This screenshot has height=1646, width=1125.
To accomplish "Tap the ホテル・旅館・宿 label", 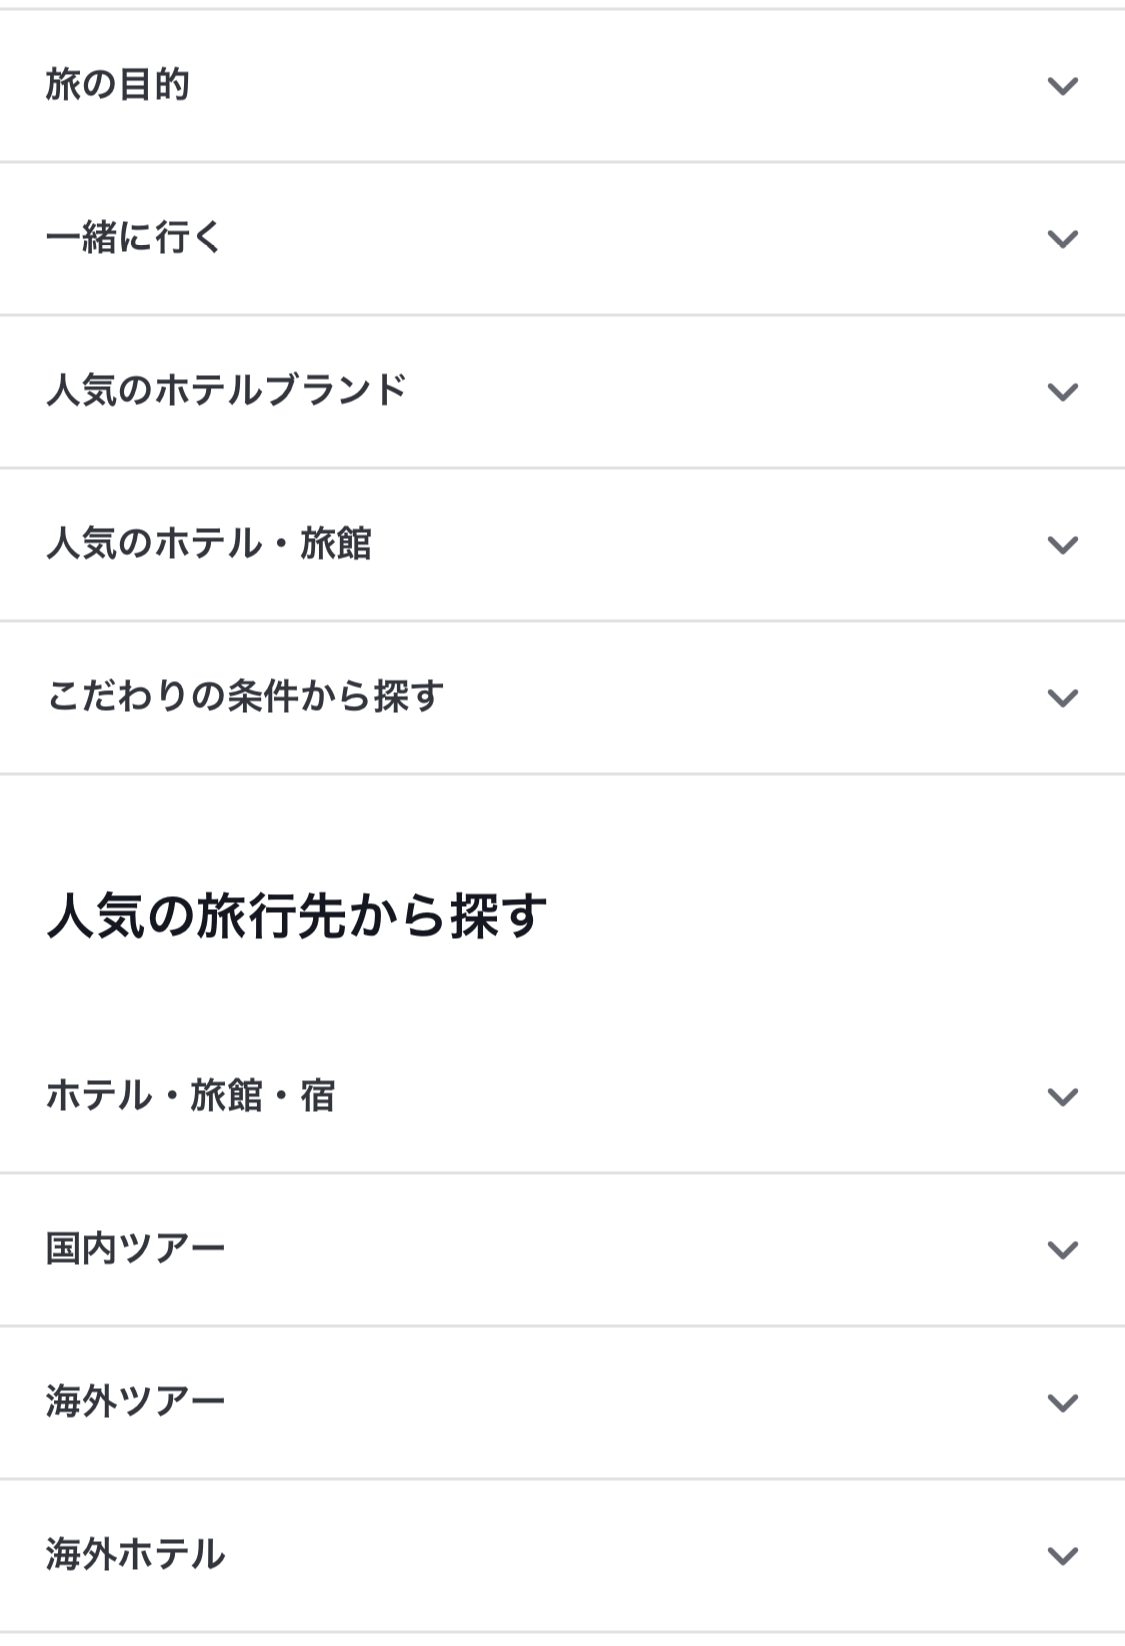I will pyautogui.click(x=190, y=1096).
